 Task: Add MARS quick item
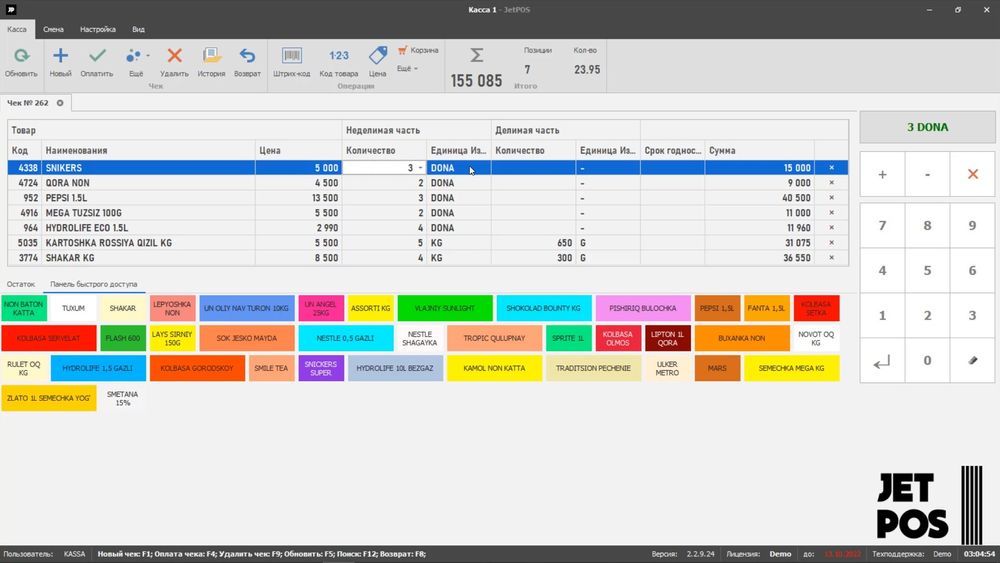click(717, 369)
